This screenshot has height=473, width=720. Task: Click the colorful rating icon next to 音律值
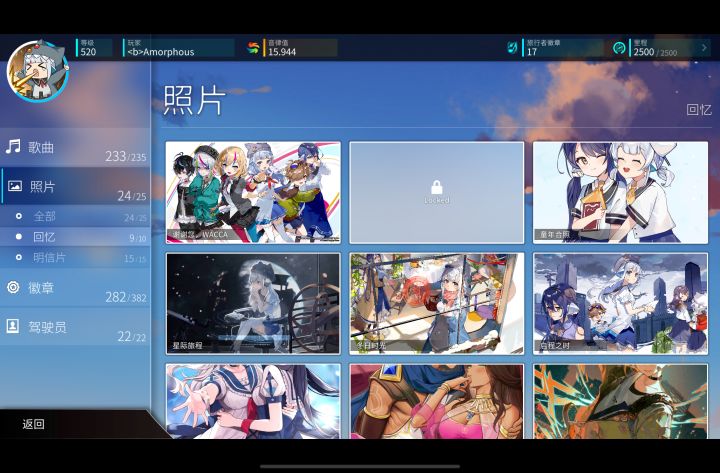(x=253, y=47)
